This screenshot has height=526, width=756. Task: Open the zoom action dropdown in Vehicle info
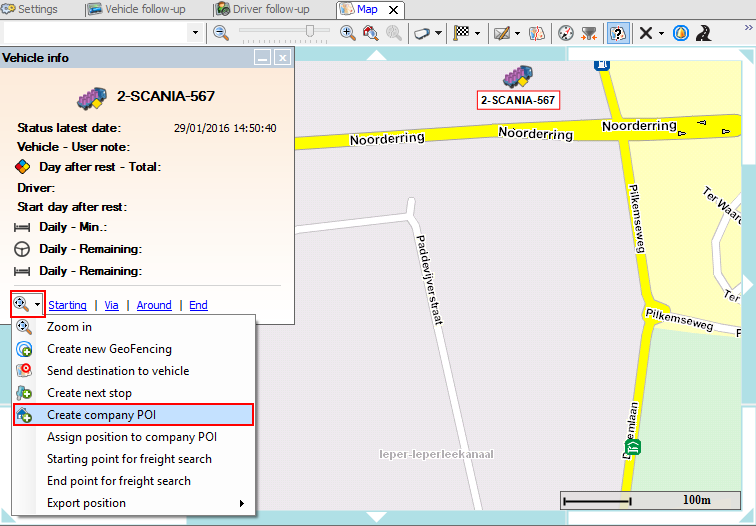pyautogui.click(x=37, y=305)
